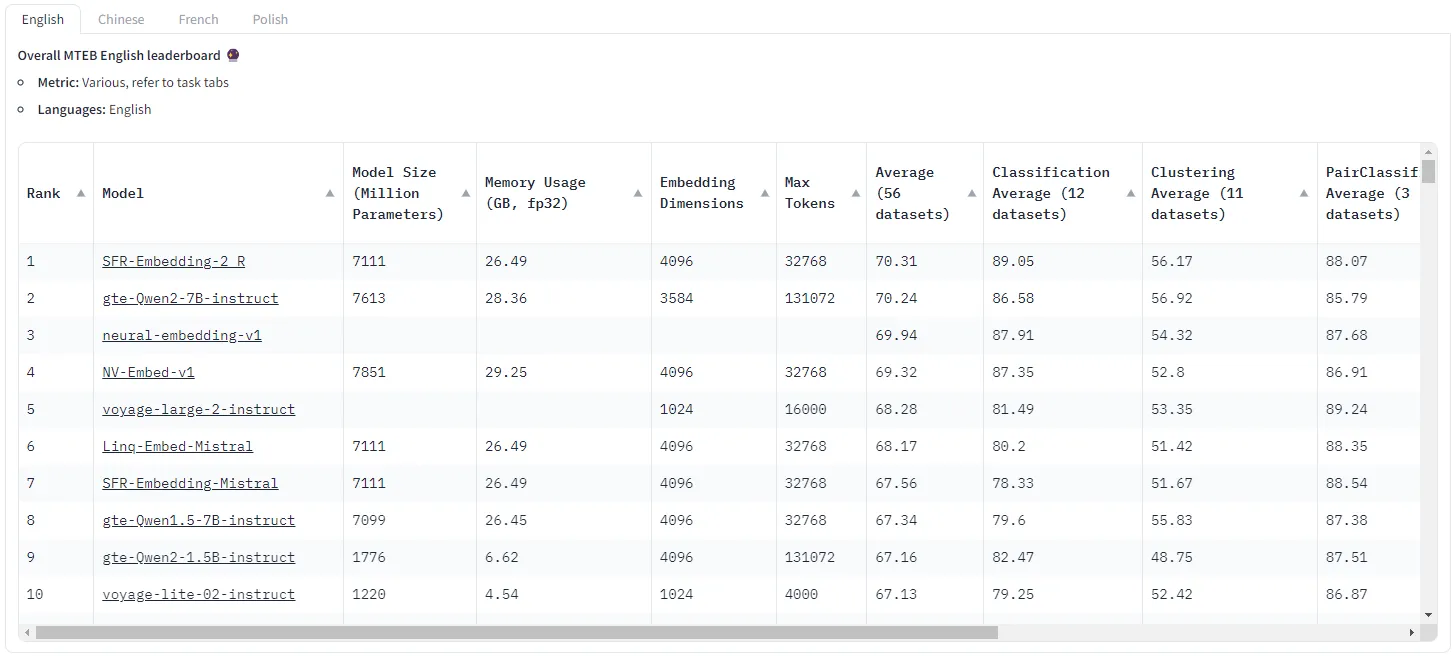The width and height of the screenshot is (1456, 656).
Task: Click the scroll down arrow
Action: tap(1429, 614)
